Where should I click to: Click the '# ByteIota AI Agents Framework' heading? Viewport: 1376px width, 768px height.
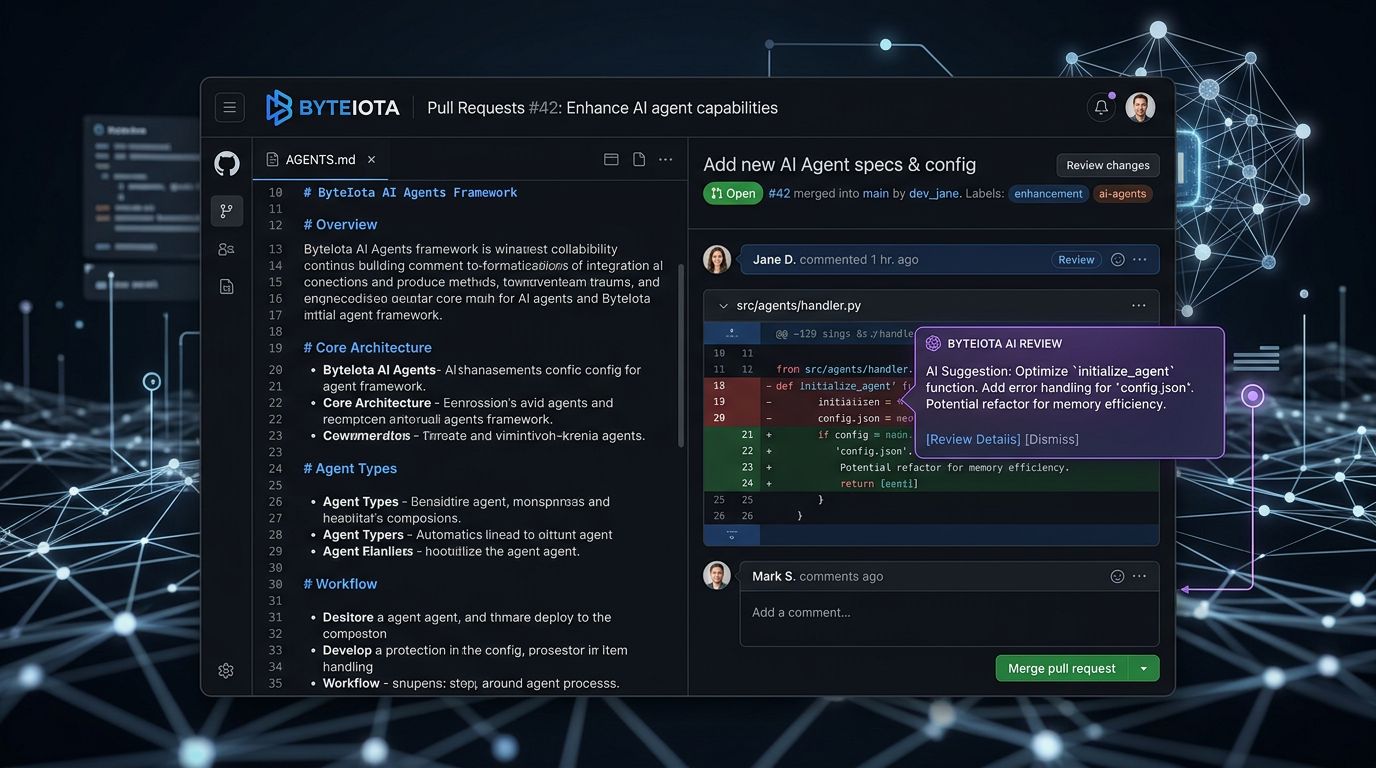coord(410,192)
